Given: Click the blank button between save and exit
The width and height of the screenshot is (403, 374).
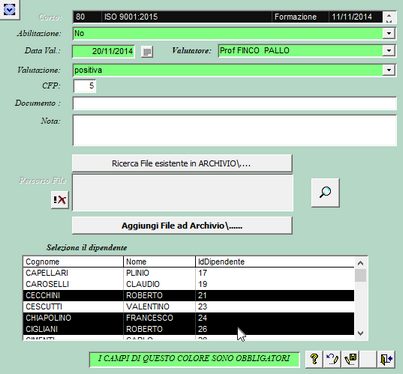Looking at the screenshot, I should [x=368, y=359].
